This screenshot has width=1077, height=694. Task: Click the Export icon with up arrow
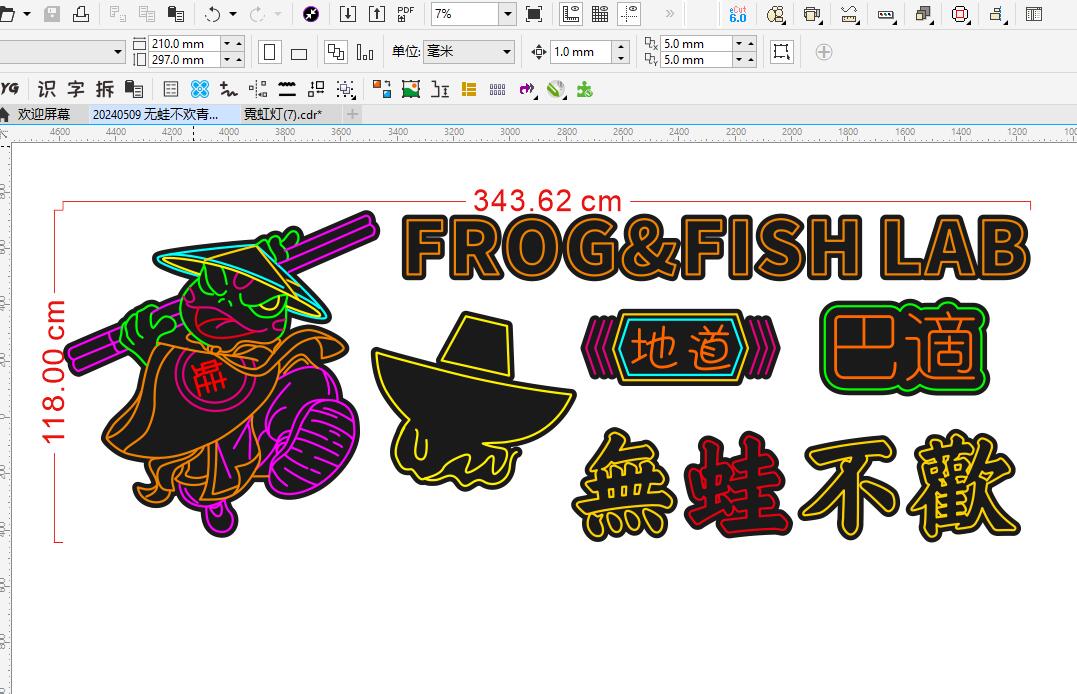pos(377,14)
